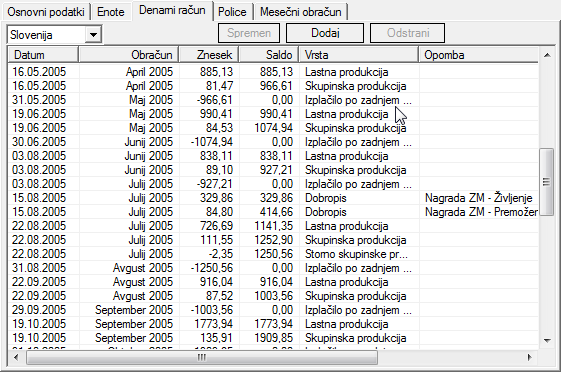Select the row with Znesek 81,47
This screenshot has height=372, width=561.
(273, 86)
